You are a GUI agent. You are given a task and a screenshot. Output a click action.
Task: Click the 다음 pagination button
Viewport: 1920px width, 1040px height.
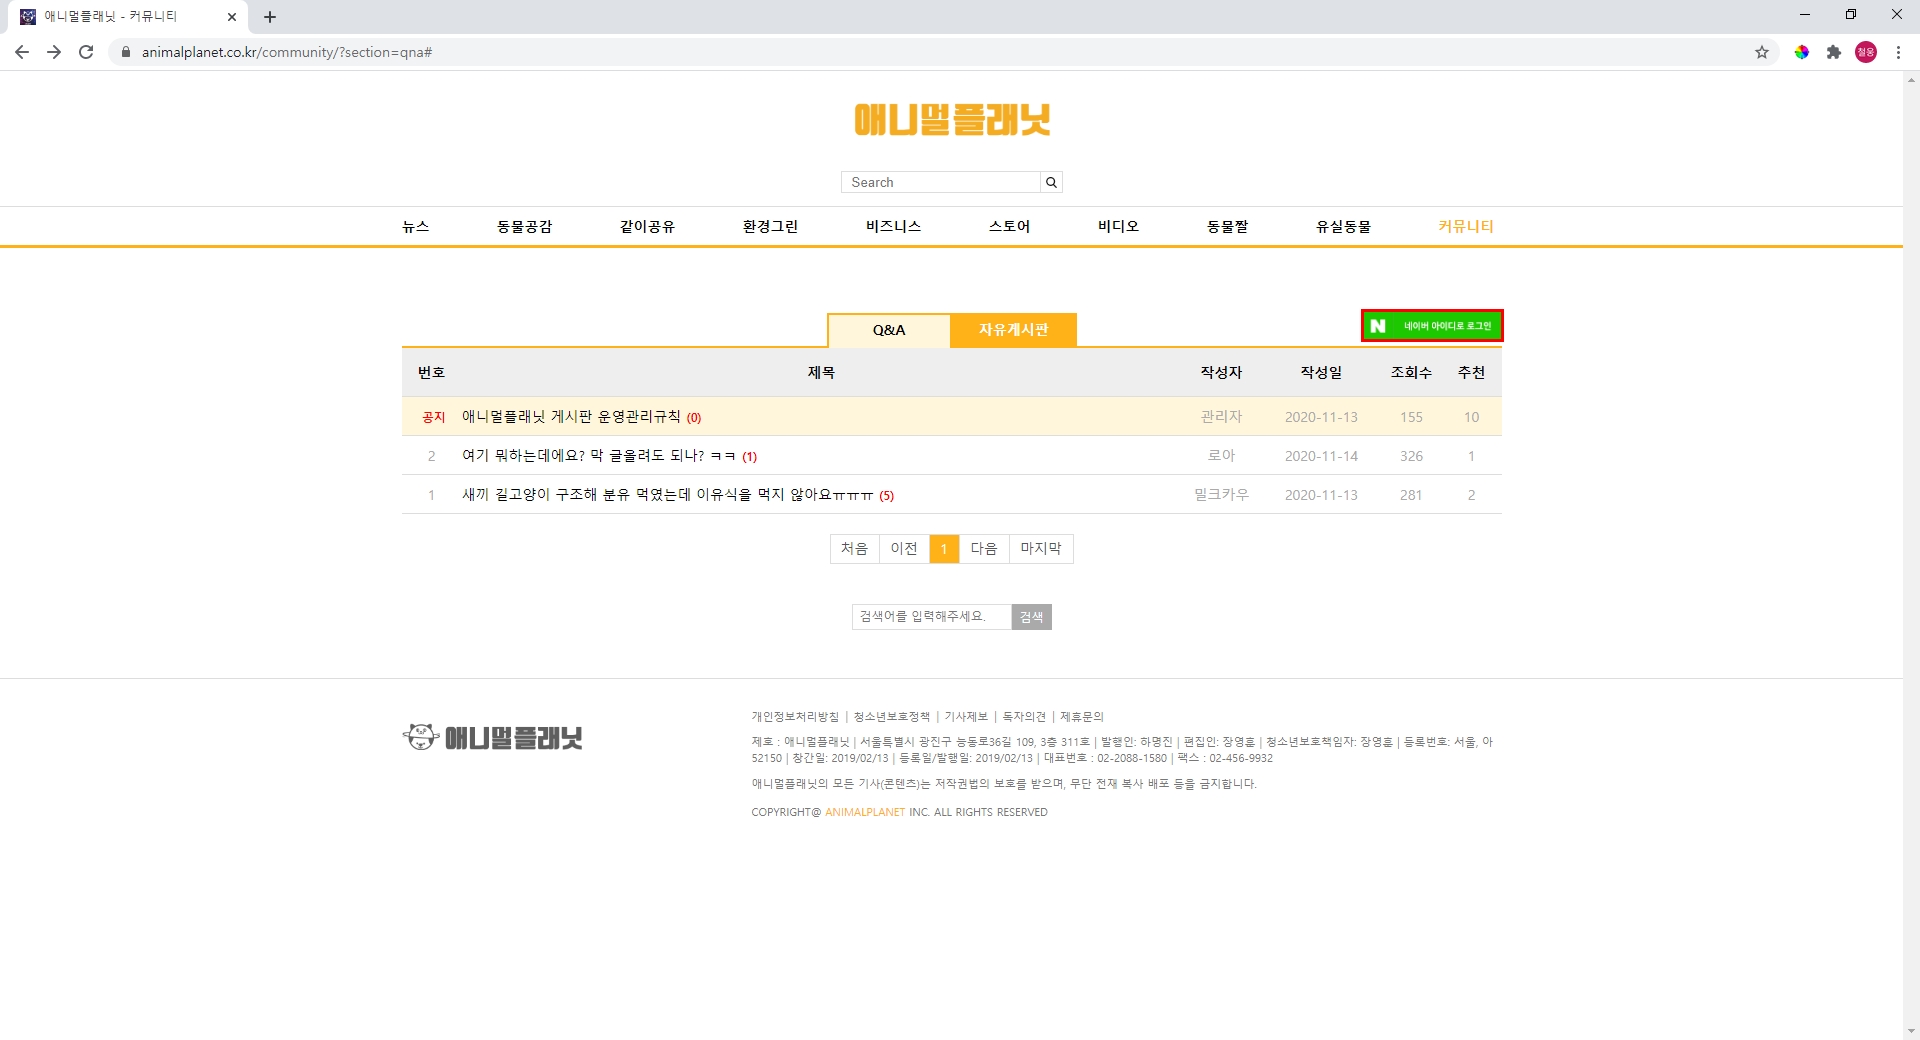tap(984, 549)
